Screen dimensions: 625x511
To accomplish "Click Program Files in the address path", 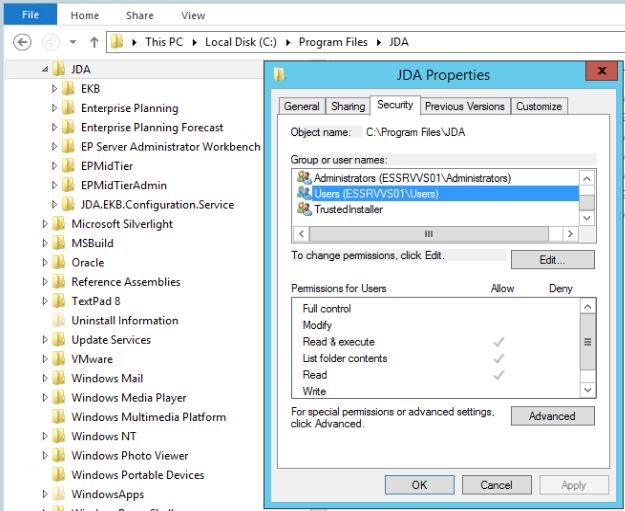I will [x=333, y=42].
